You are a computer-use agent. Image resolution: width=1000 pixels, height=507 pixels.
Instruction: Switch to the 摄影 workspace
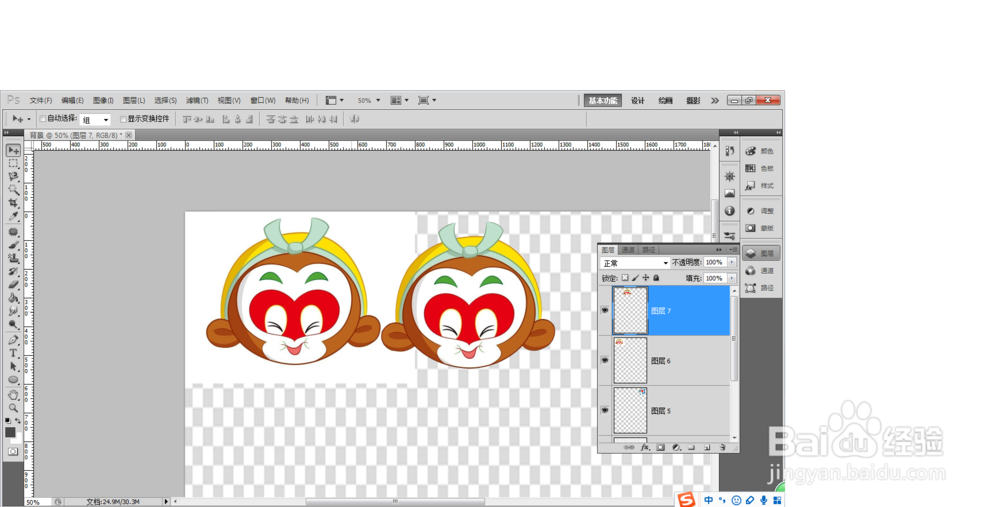click(x=693, y=100)
